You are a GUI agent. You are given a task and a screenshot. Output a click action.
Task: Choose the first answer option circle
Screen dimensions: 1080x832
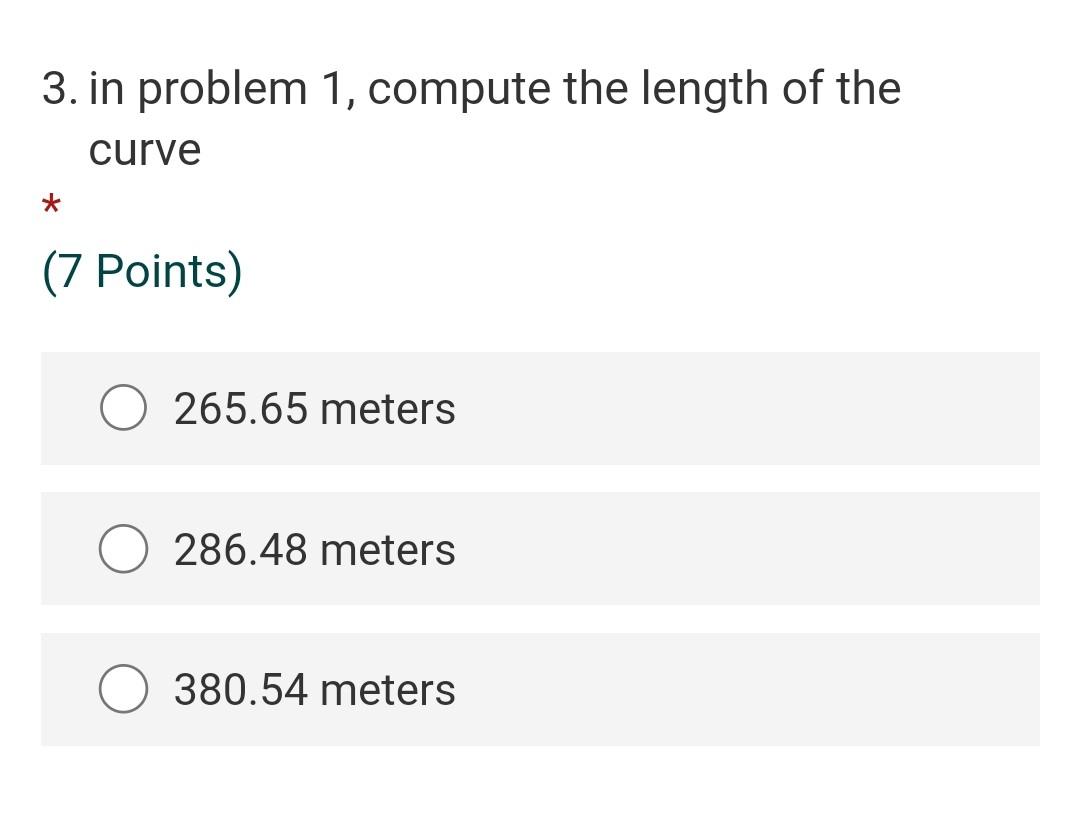(122, 407)
